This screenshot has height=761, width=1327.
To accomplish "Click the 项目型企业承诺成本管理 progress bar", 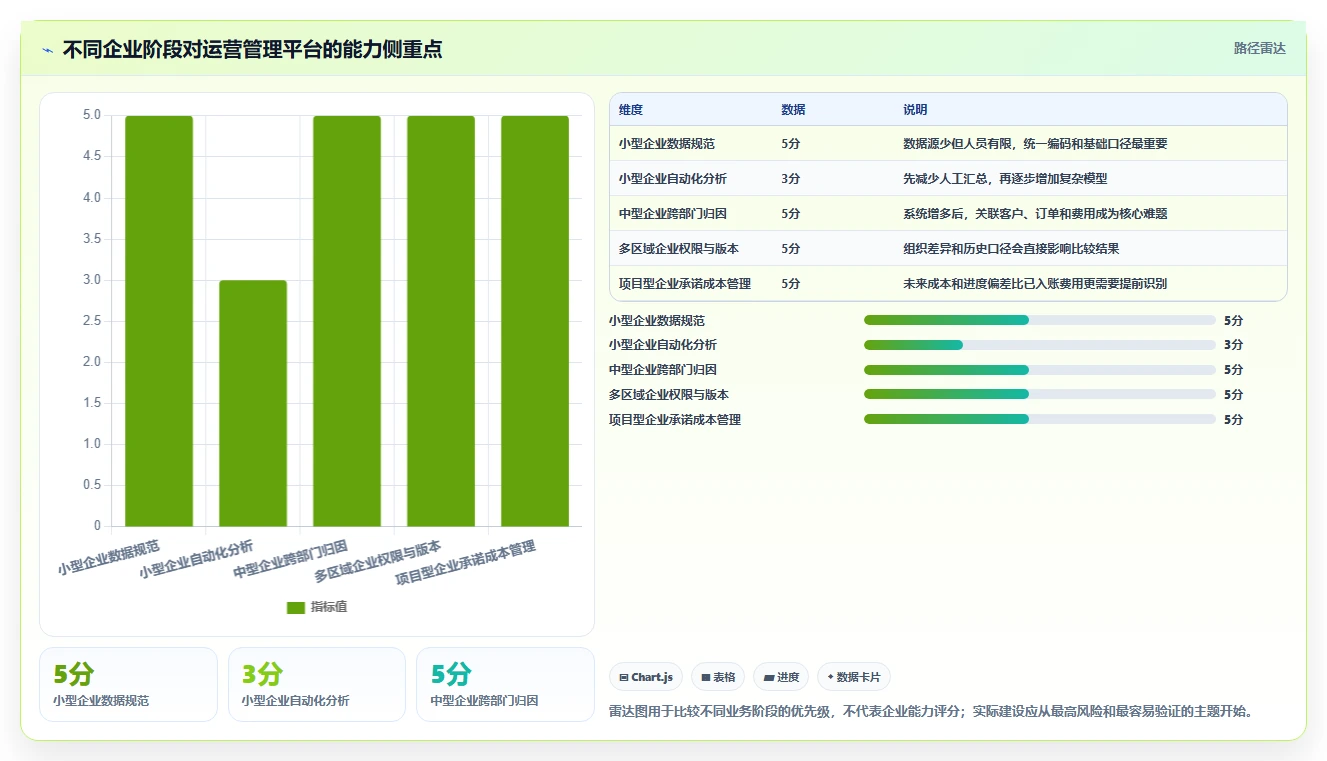I will pyautogui.click(x=1040, y=419).
